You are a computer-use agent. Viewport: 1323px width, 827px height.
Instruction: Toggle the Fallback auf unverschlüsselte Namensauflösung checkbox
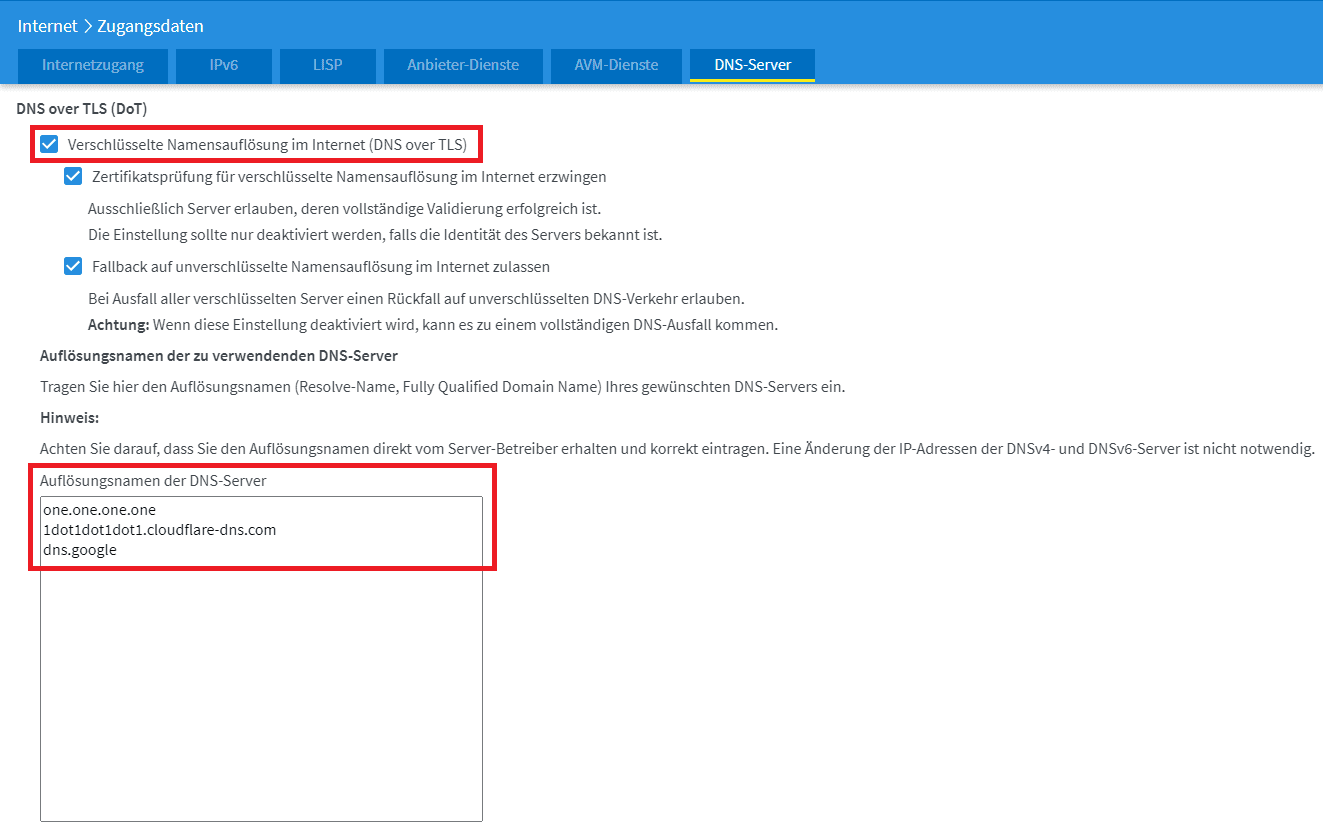pyautogui.click(x=73, y=267)
